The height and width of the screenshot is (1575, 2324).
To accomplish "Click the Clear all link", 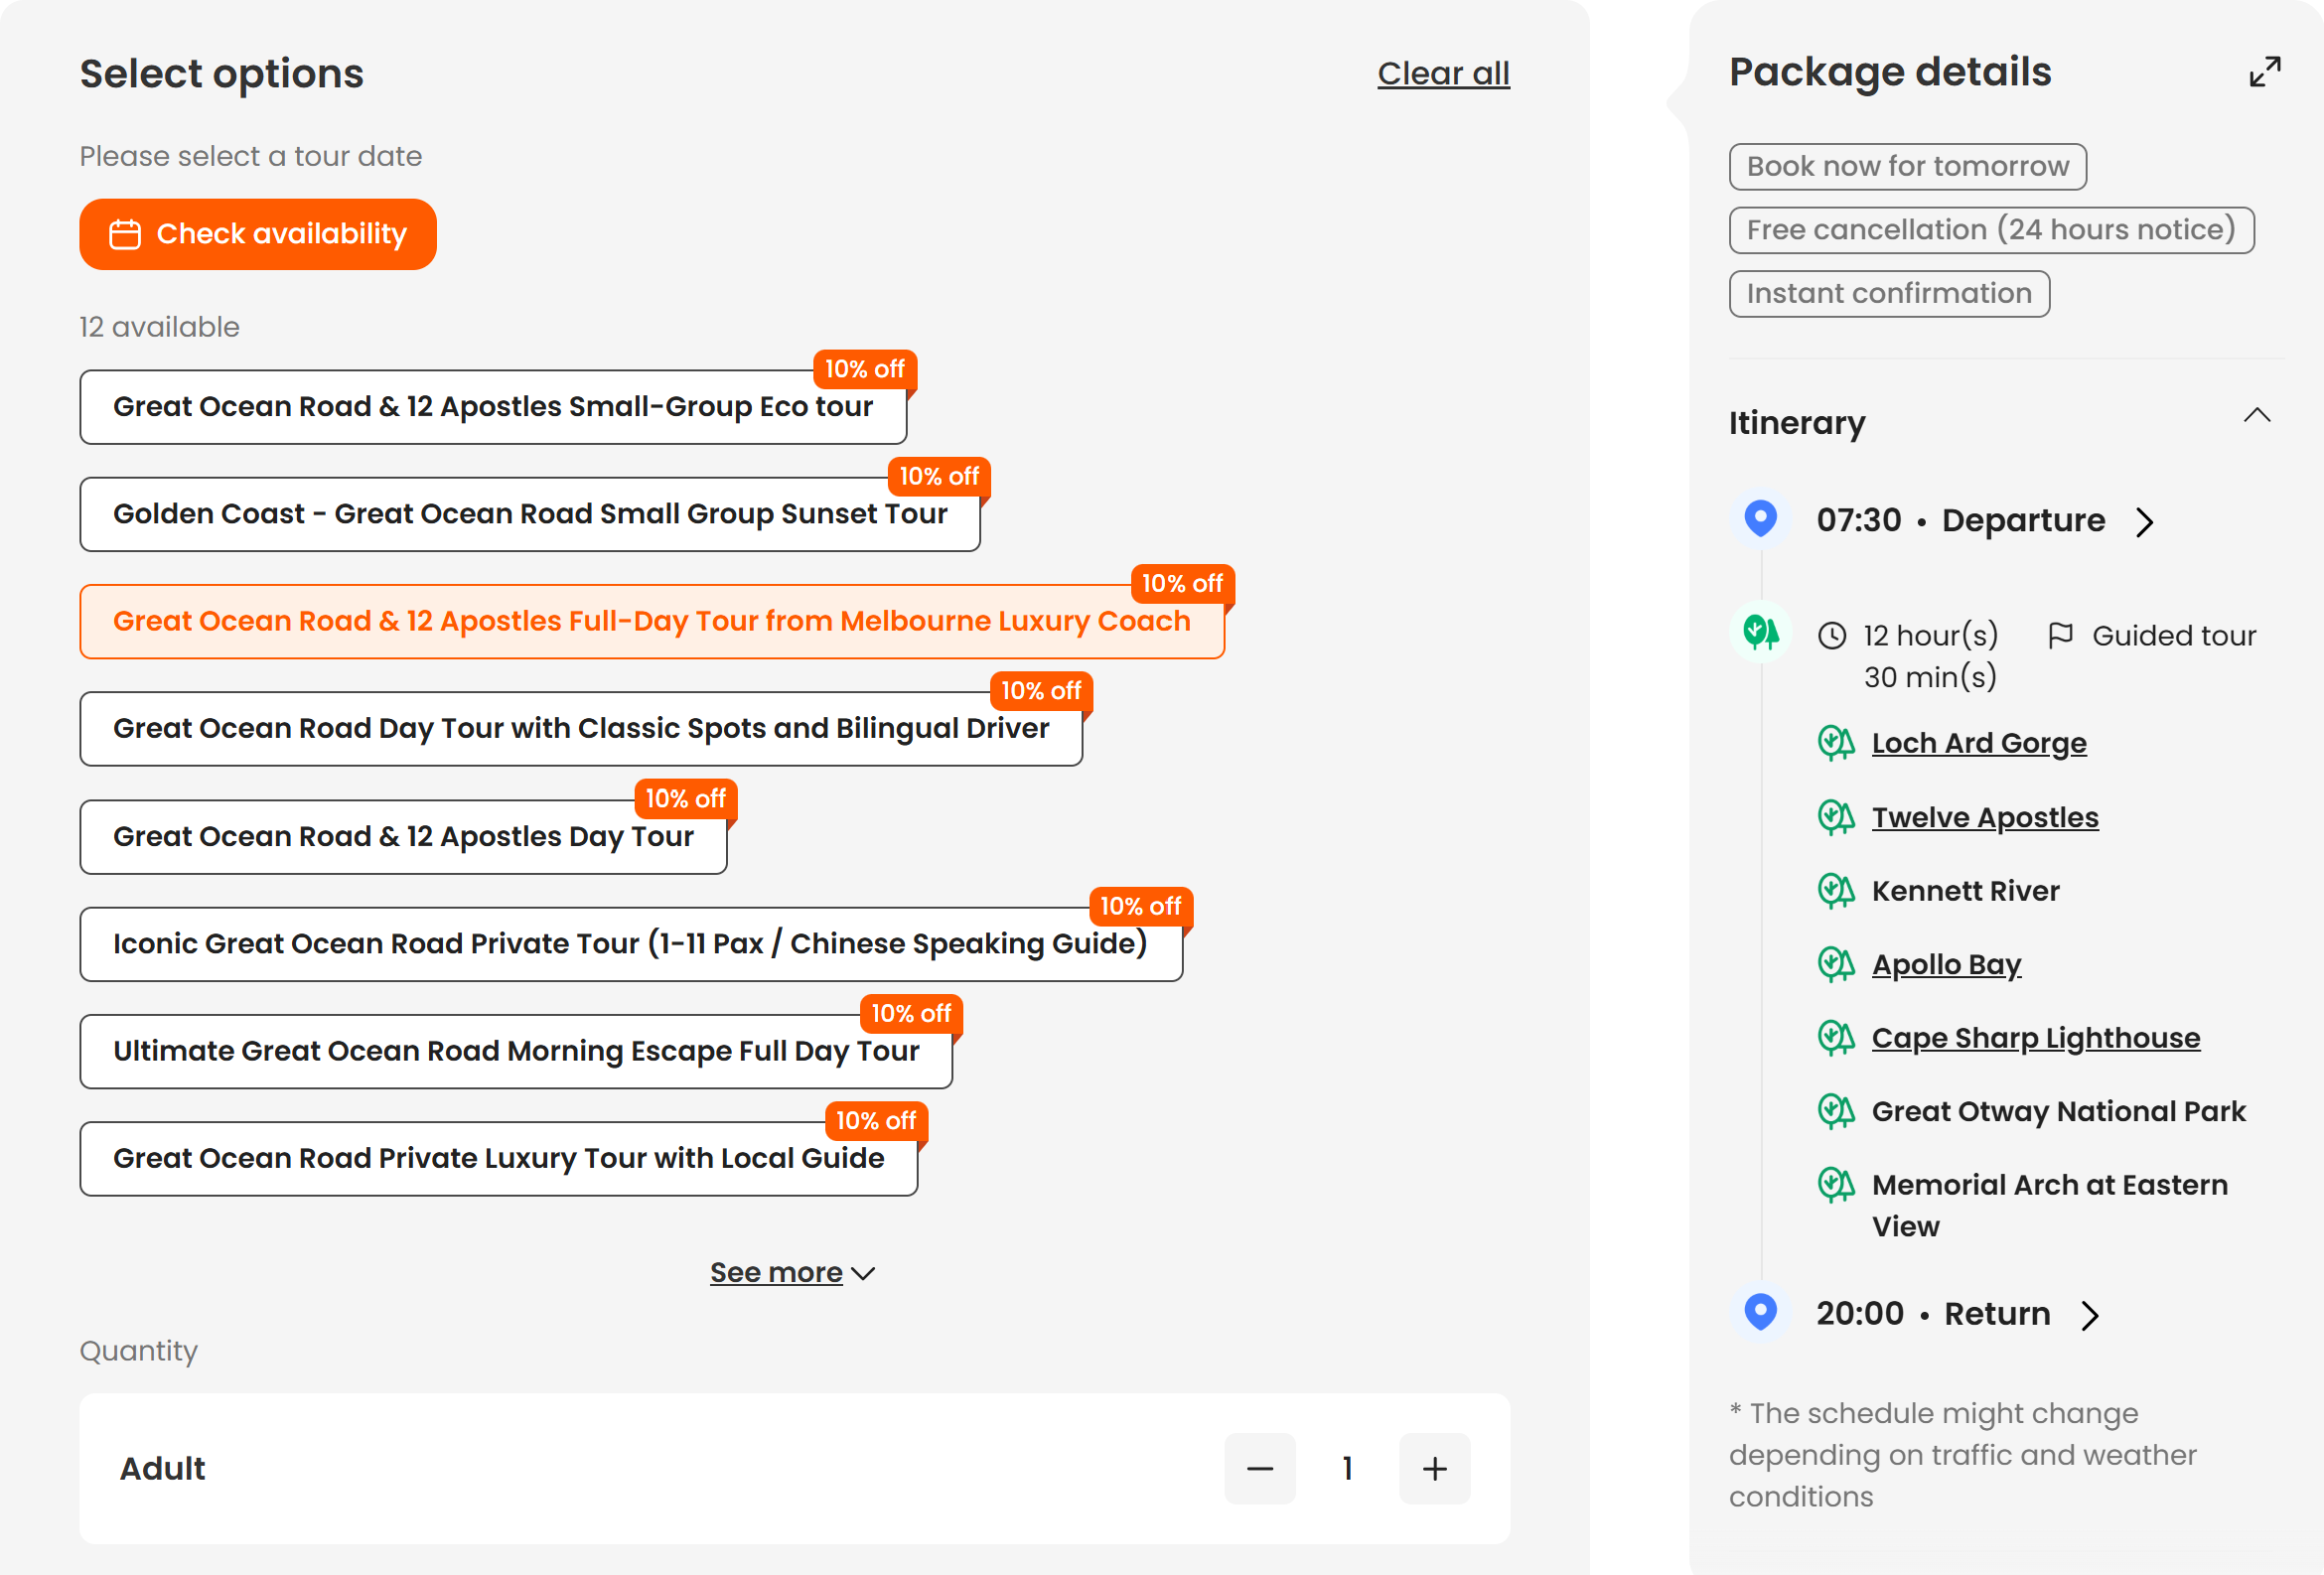I will 1442,74.
